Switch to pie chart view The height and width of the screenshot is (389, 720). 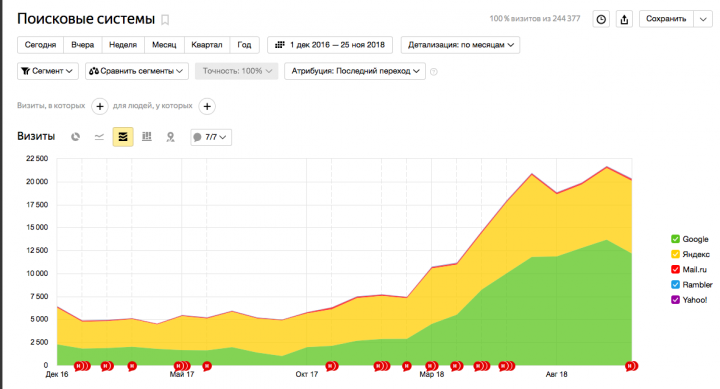click(x=75, y=137)
